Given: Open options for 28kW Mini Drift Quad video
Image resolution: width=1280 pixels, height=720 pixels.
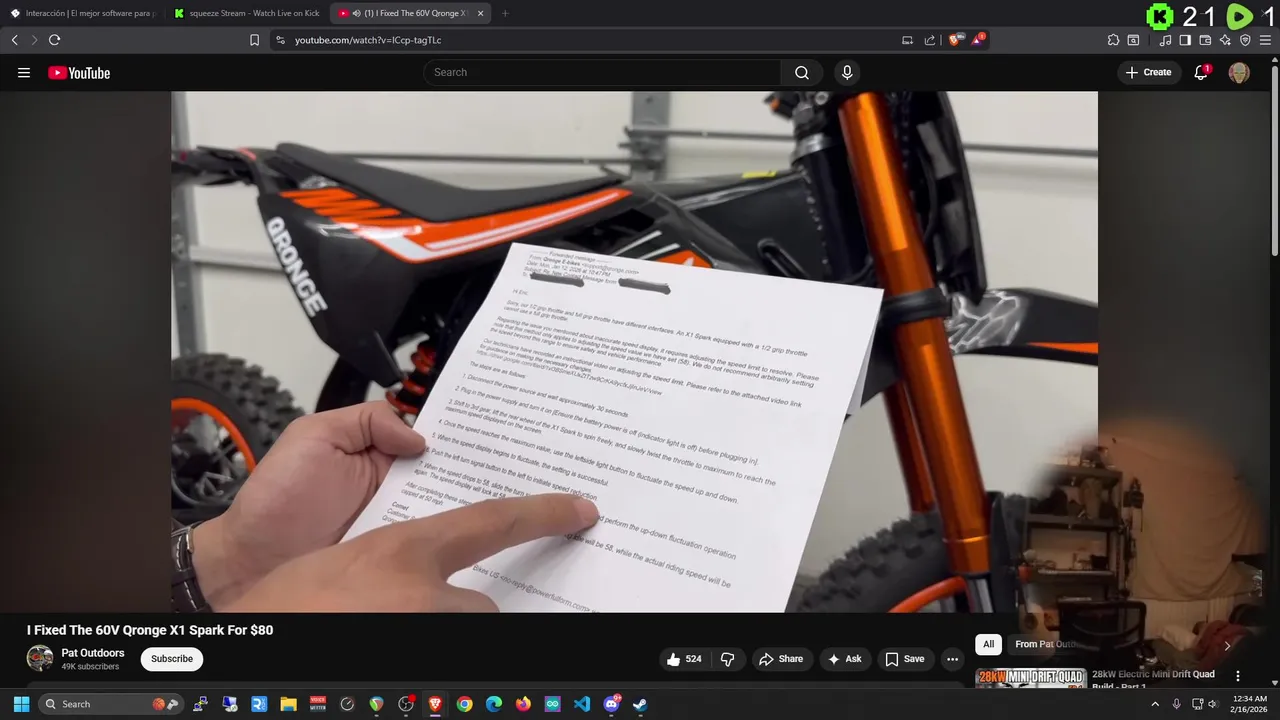Looking at the screenshot, I should pos(1238,676).
